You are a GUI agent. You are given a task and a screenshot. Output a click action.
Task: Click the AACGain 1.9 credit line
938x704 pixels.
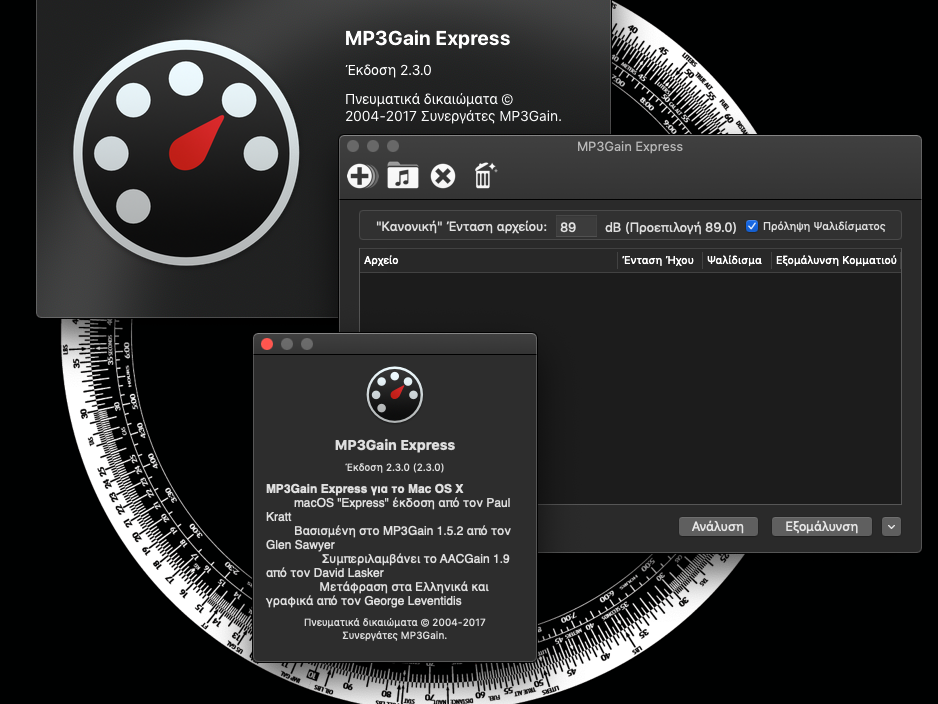(388, 566)
